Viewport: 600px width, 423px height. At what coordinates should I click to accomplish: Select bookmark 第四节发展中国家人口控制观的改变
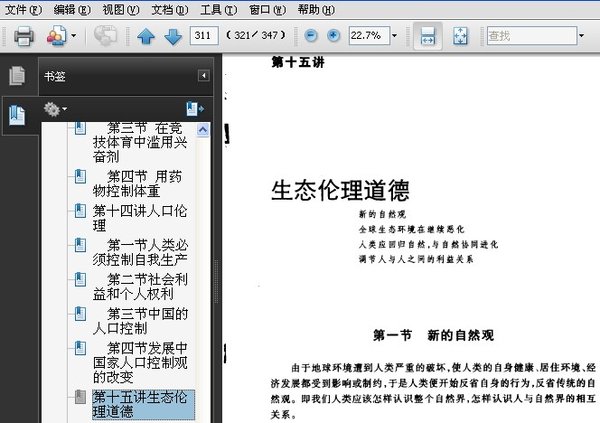140,363
